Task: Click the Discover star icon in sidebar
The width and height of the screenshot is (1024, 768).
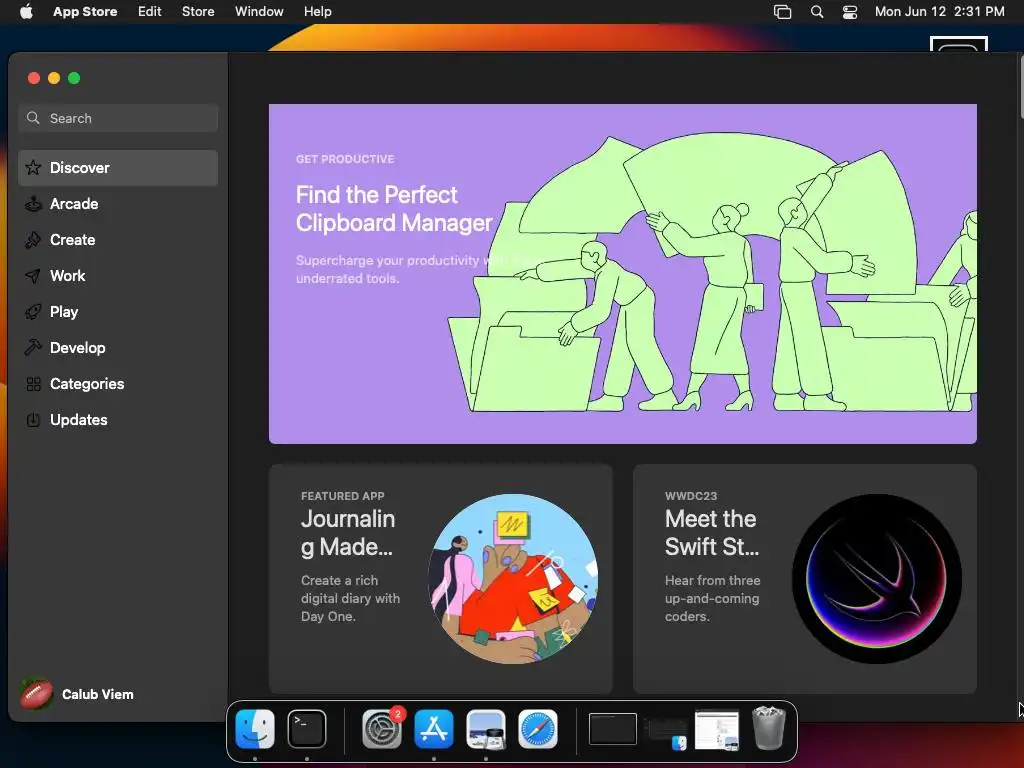Action: (33, 168)
